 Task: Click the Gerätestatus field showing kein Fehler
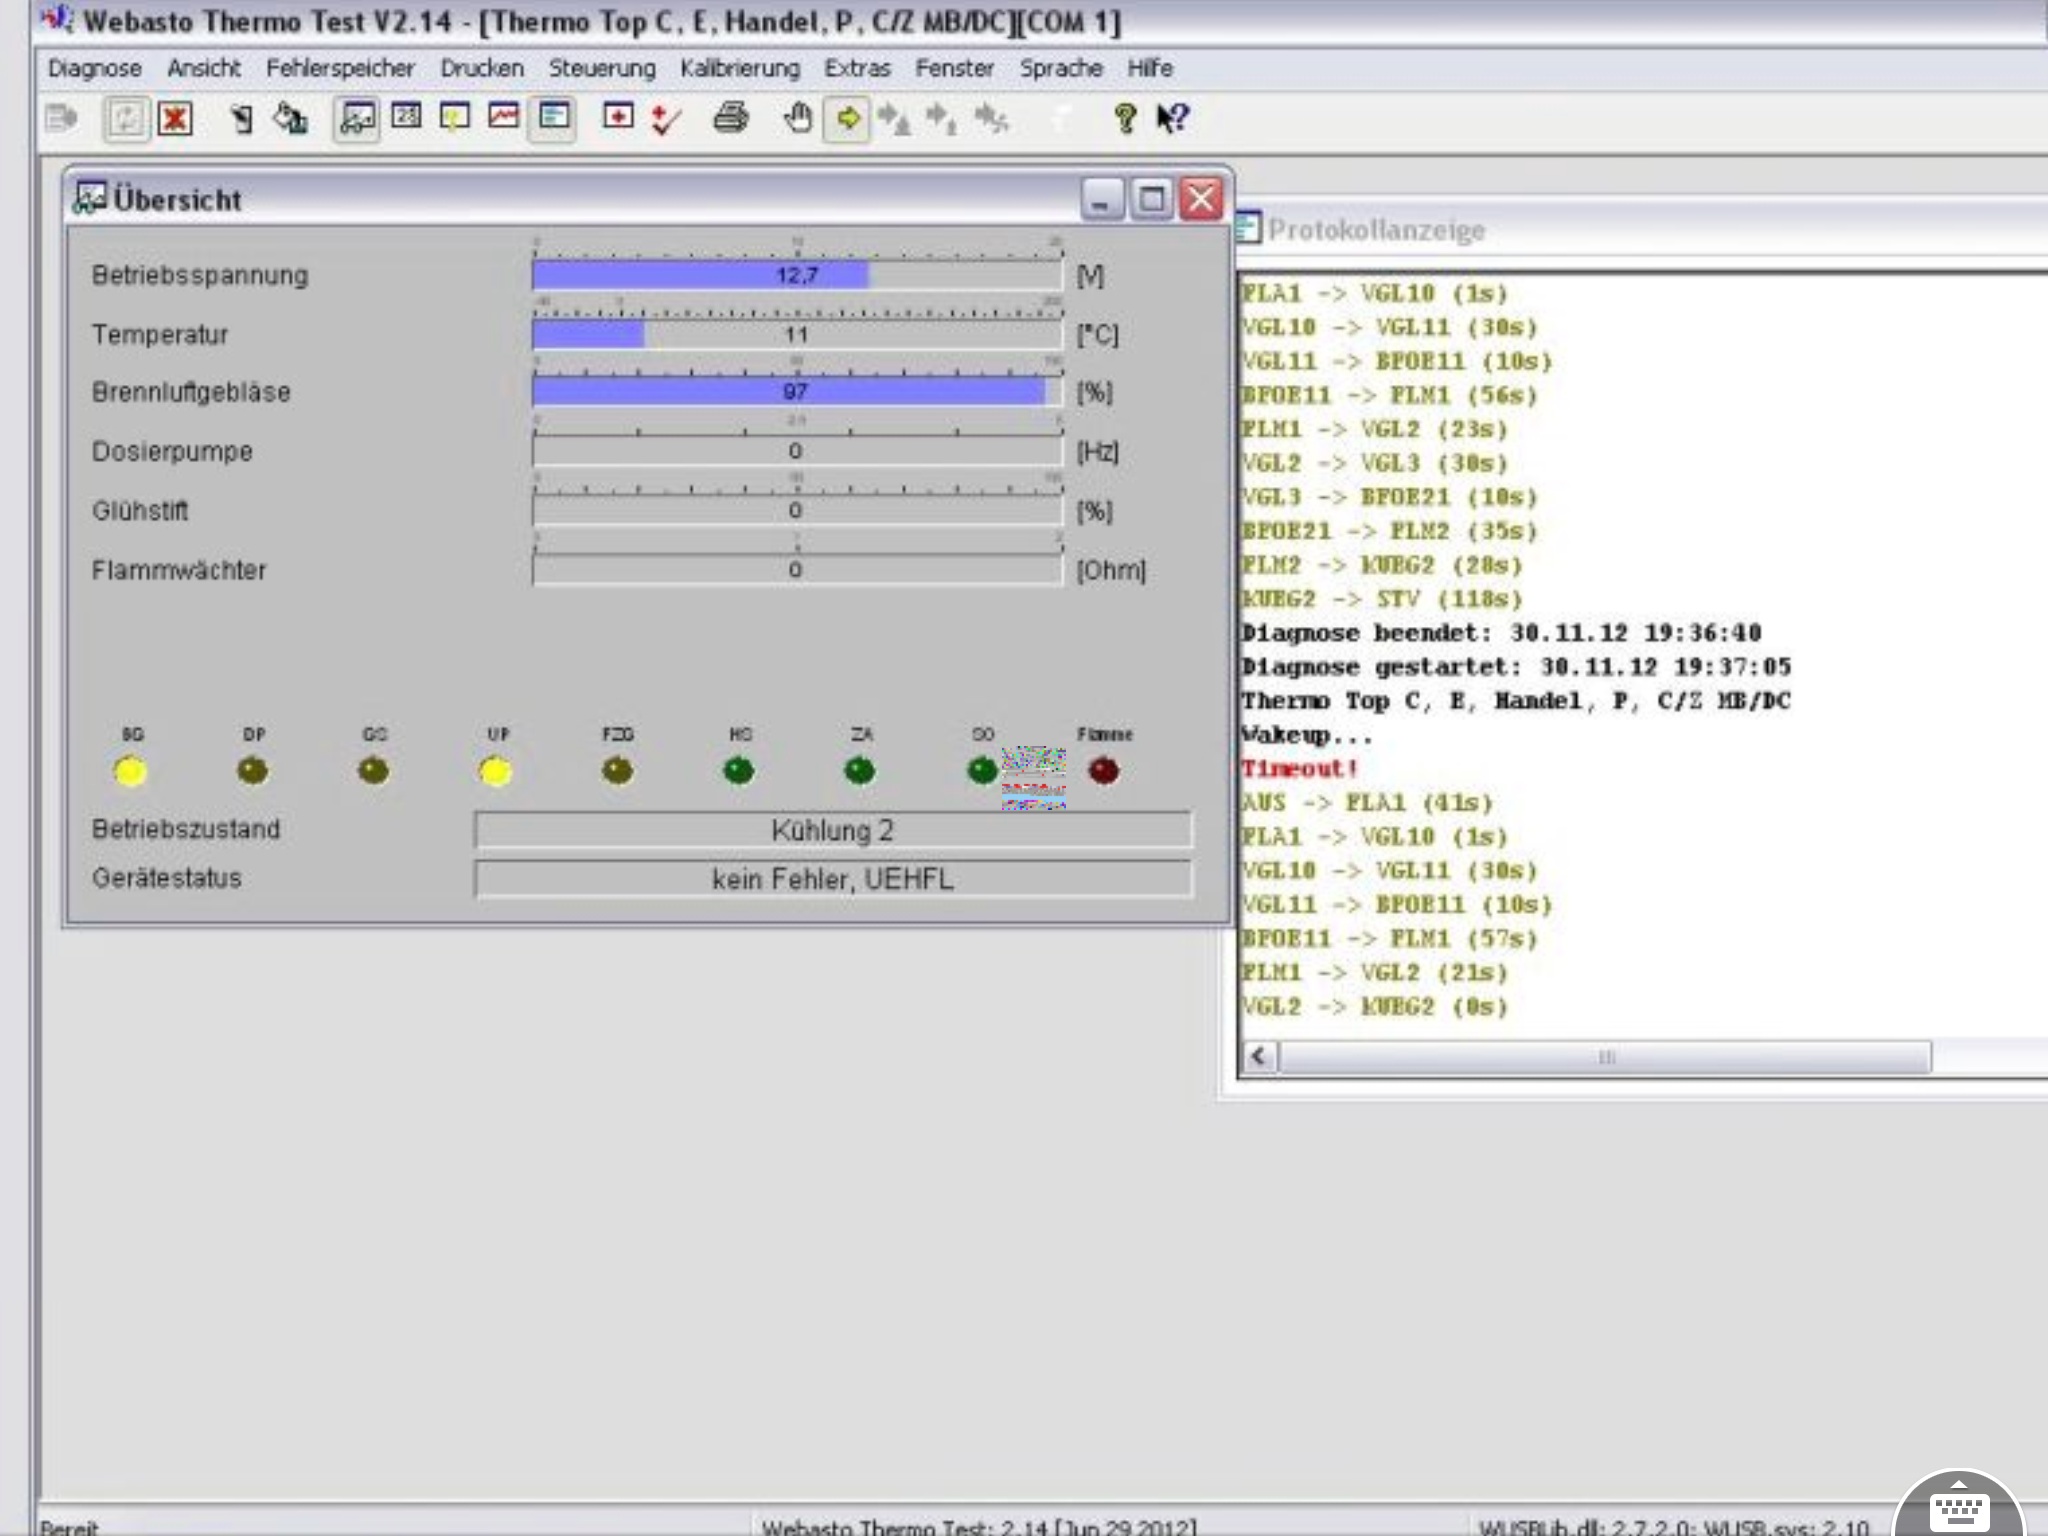coord(833,879)
